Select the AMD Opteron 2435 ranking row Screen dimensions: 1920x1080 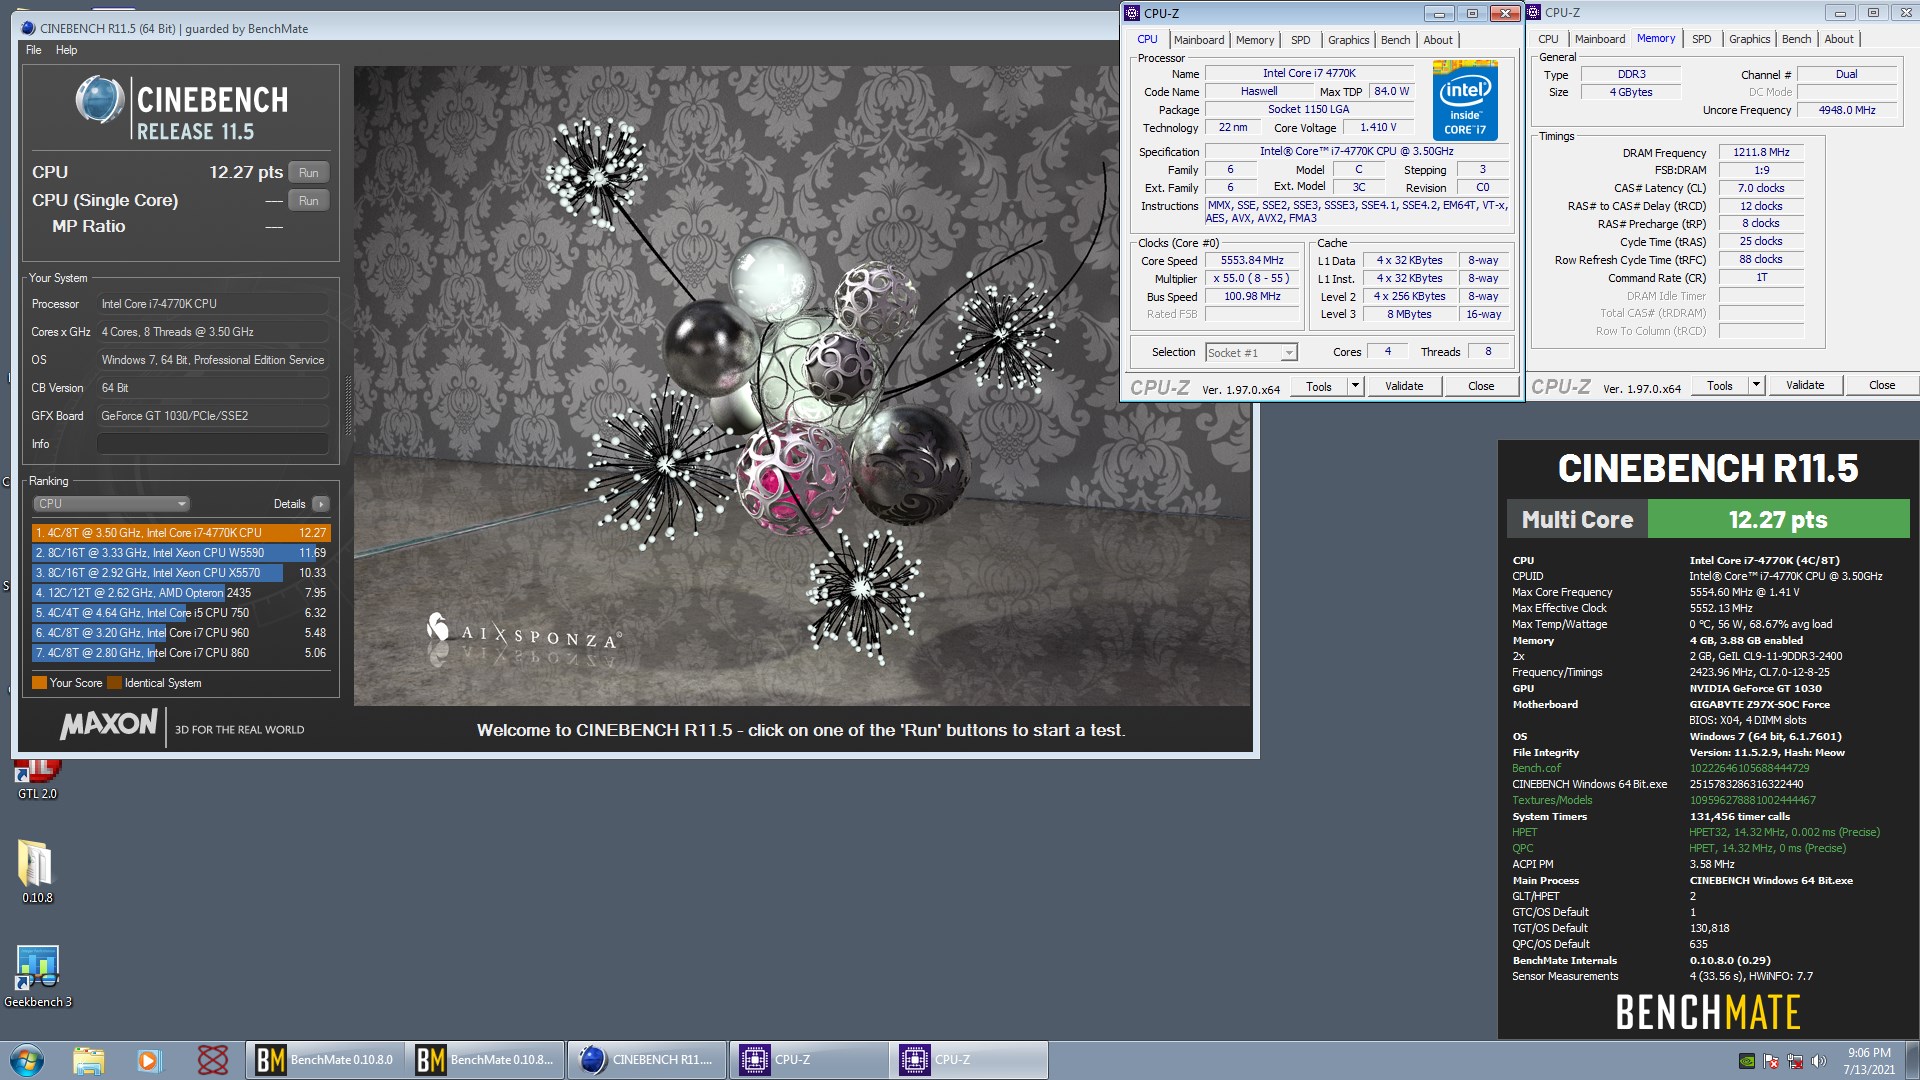[181, 593]
